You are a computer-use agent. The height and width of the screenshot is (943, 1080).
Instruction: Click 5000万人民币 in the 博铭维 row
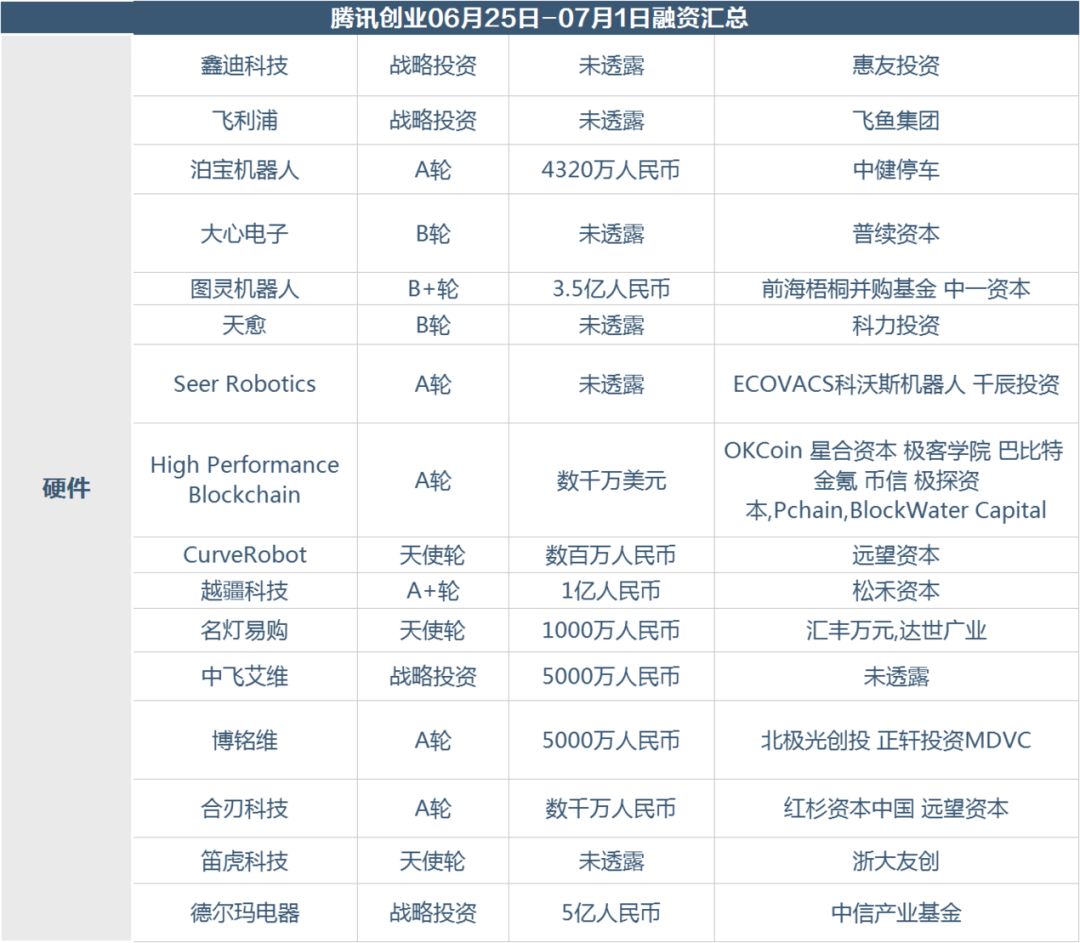[611, 741]
